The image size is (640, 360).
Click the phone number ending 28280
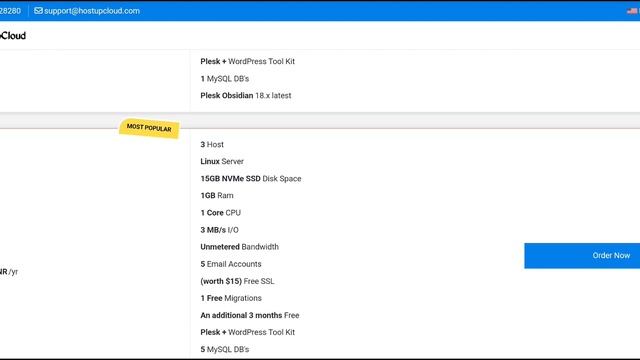click(10, 11)
